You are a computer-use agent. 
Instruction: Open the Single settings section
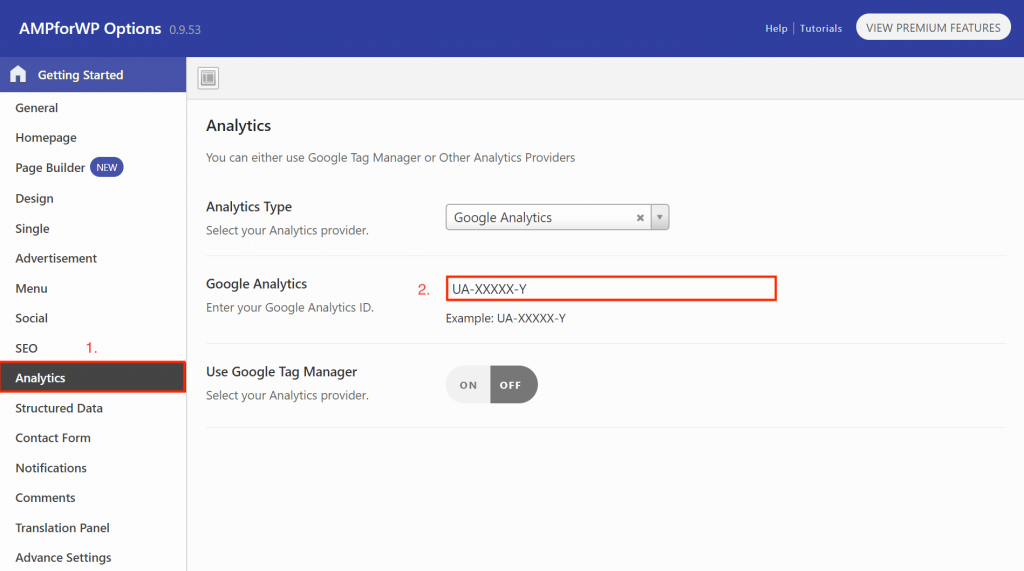pyautogui.click(x=32, y=229)
